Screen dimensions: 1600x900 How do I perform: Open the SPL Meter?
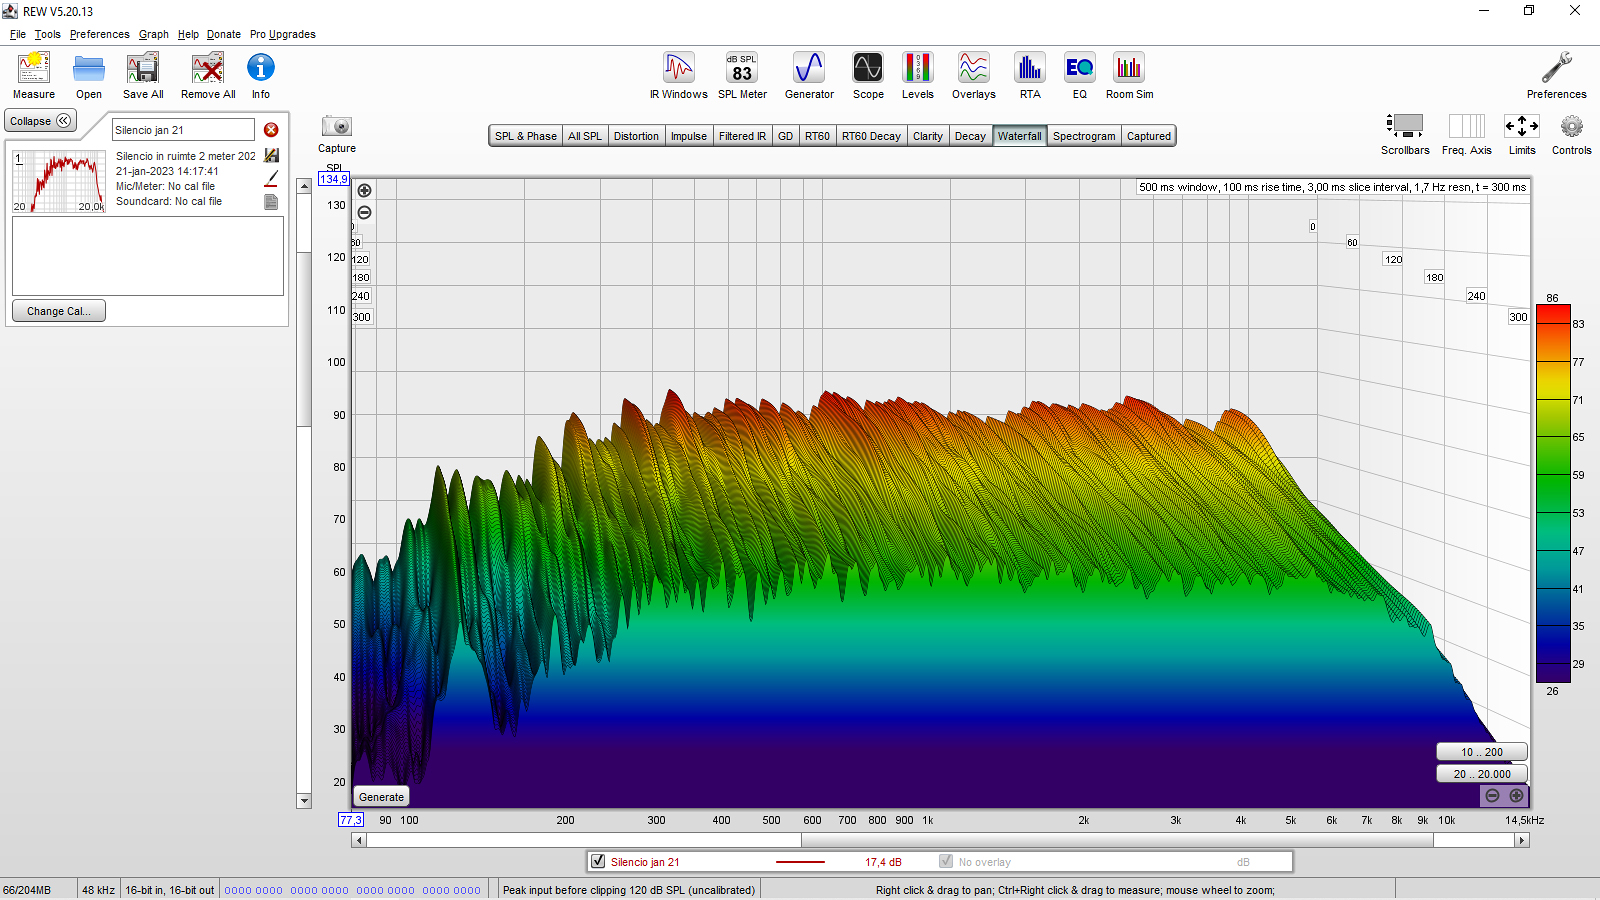pyautogui.click(x=742, y=68)
